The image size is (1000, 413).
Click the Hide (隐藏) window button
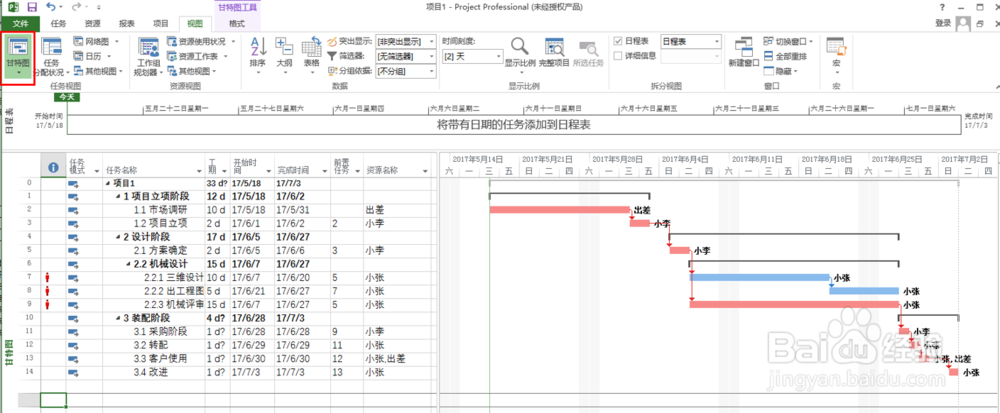coord(781,71)
